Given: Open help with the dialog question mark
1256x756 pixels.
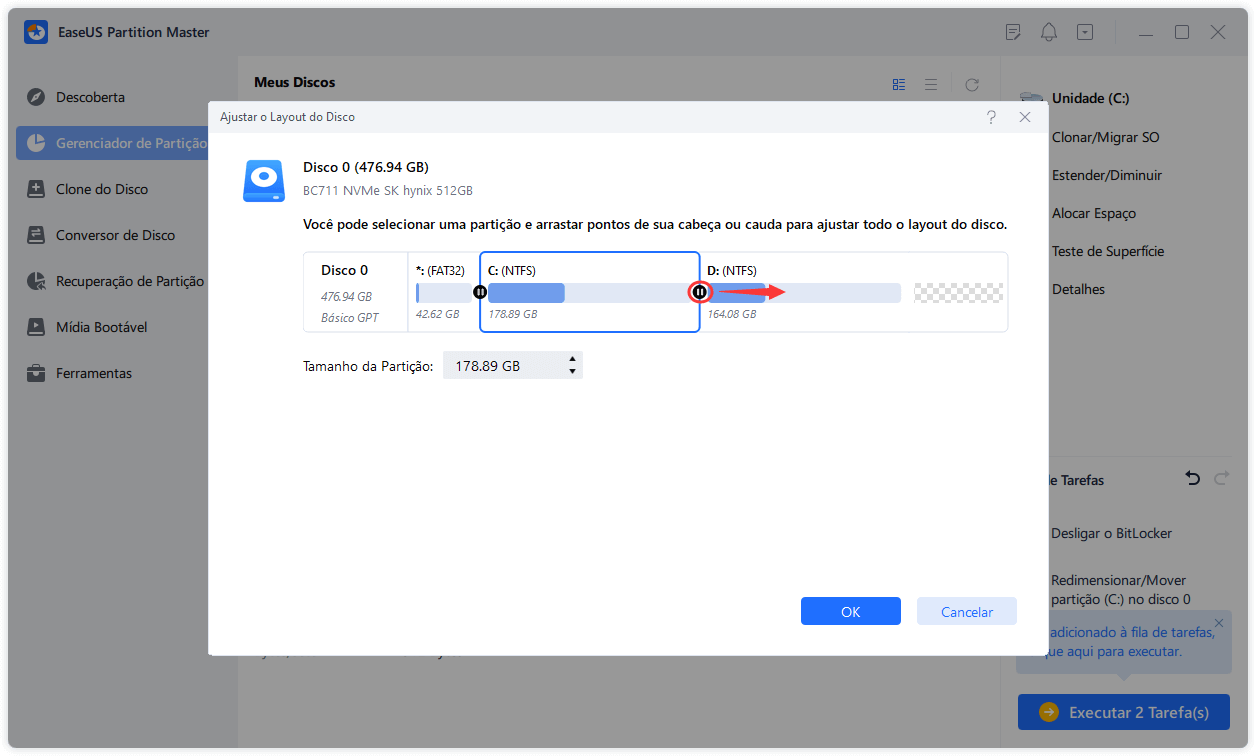Looking at the screenshot, I should [x=991, y=117].
